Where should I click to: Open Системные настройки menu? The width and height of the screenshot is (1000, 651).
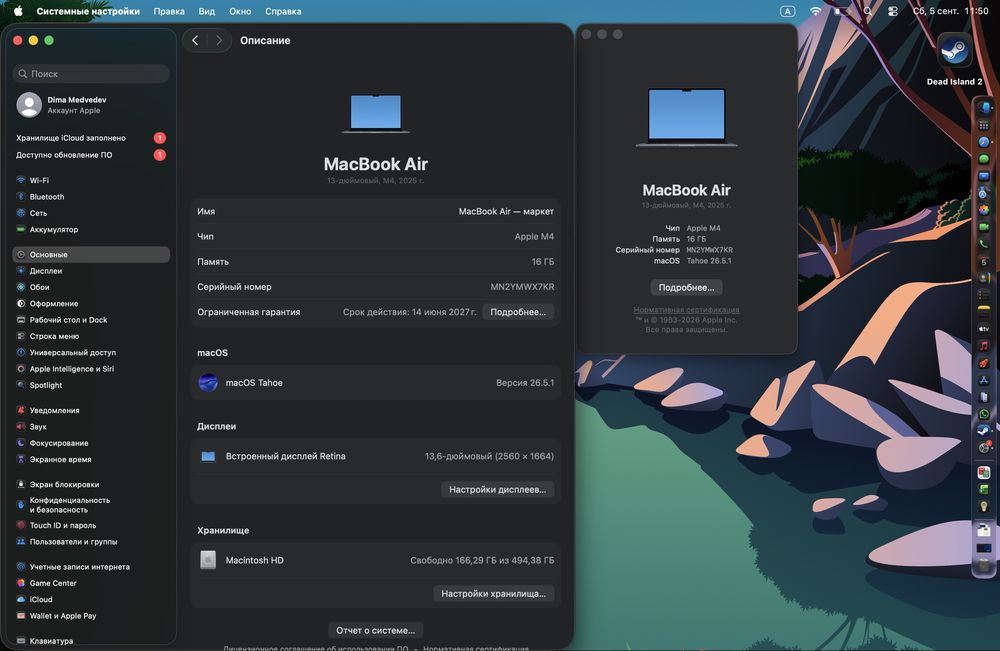tap(88, 11)
